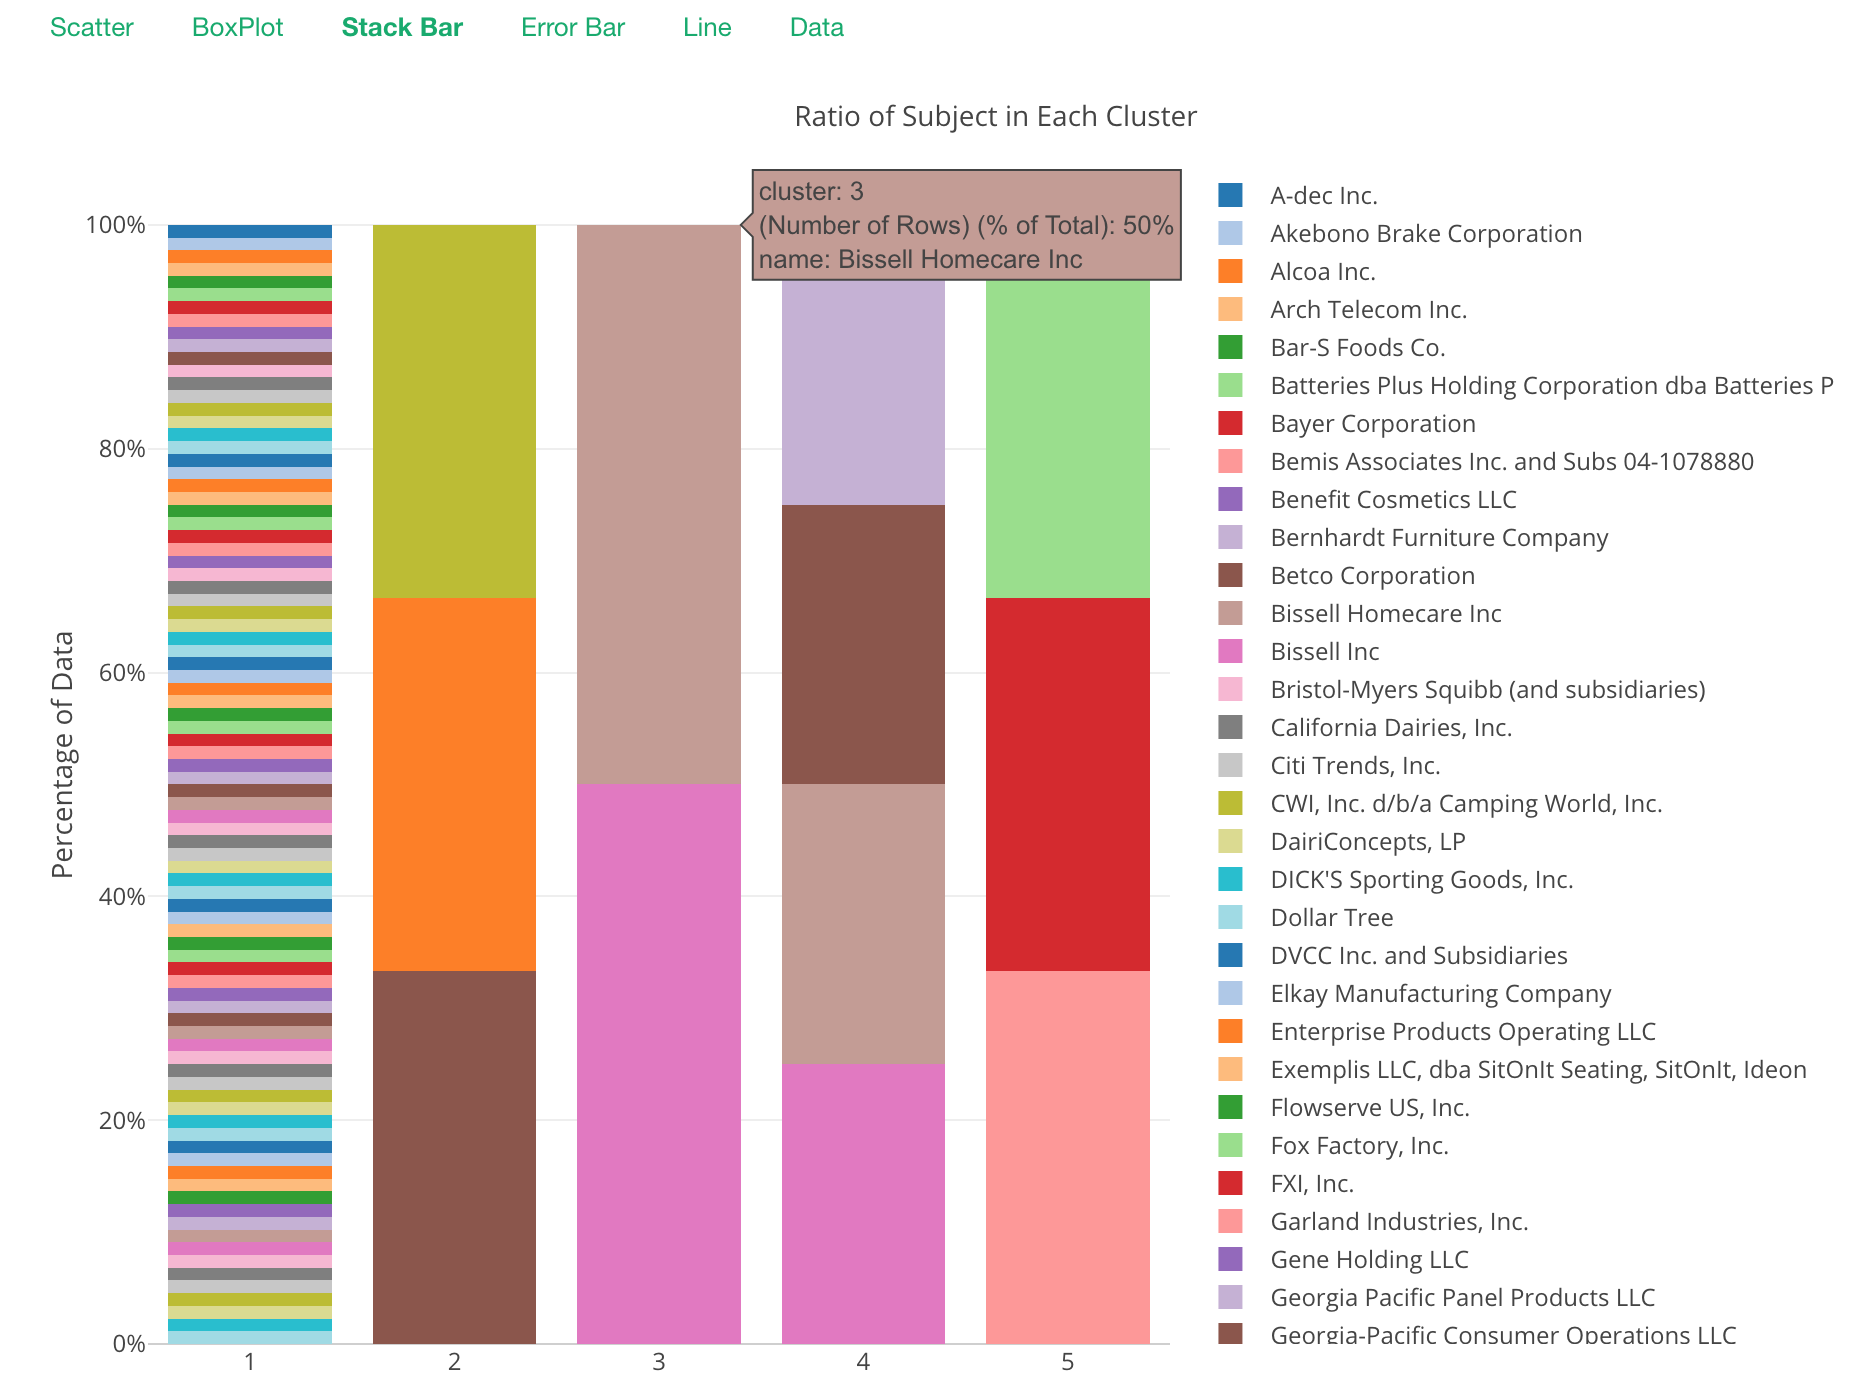This screenshot has width=1858, height=1390.
Task: Click the teal swatch for DICK'S Sporting Goods
Action: [x=1230, y=879]
